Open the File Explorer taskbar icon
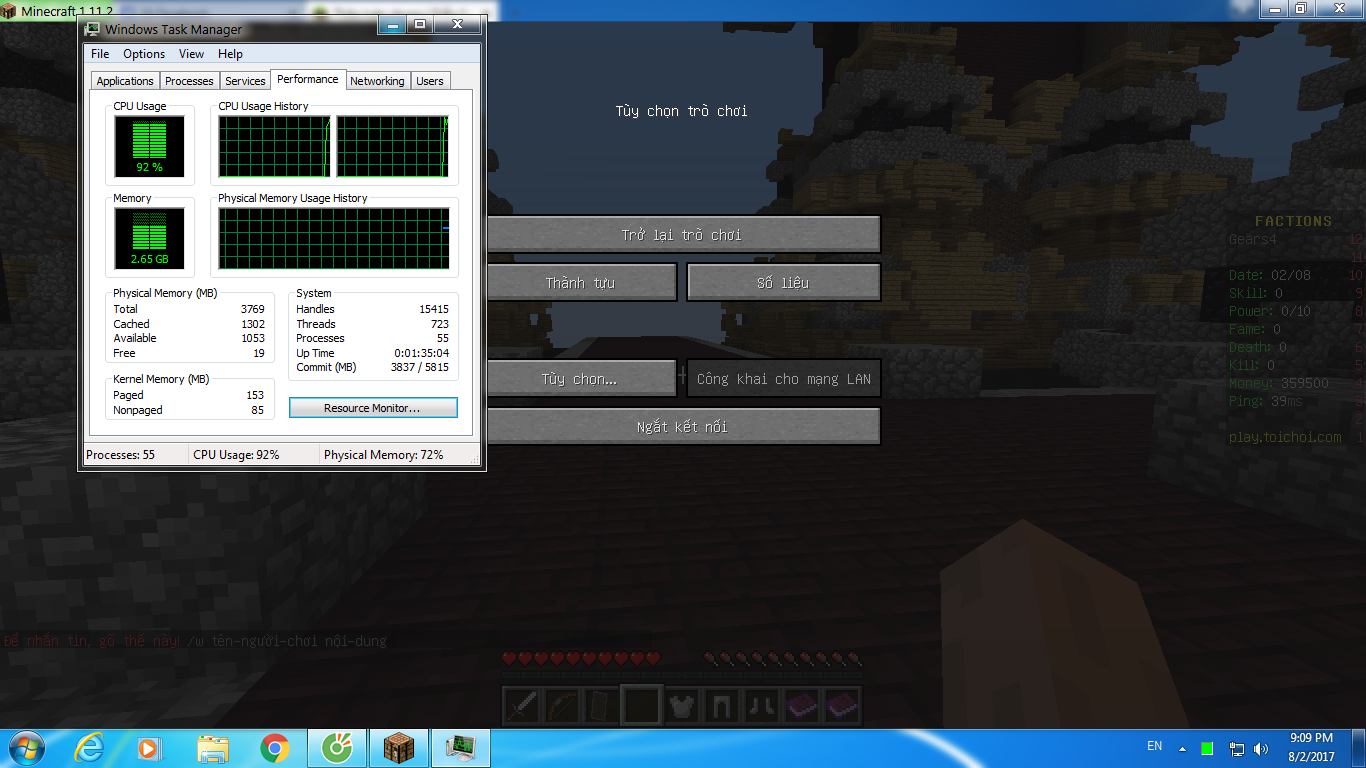The height and width of the screenshot is (768, 1366). (212, 748)
